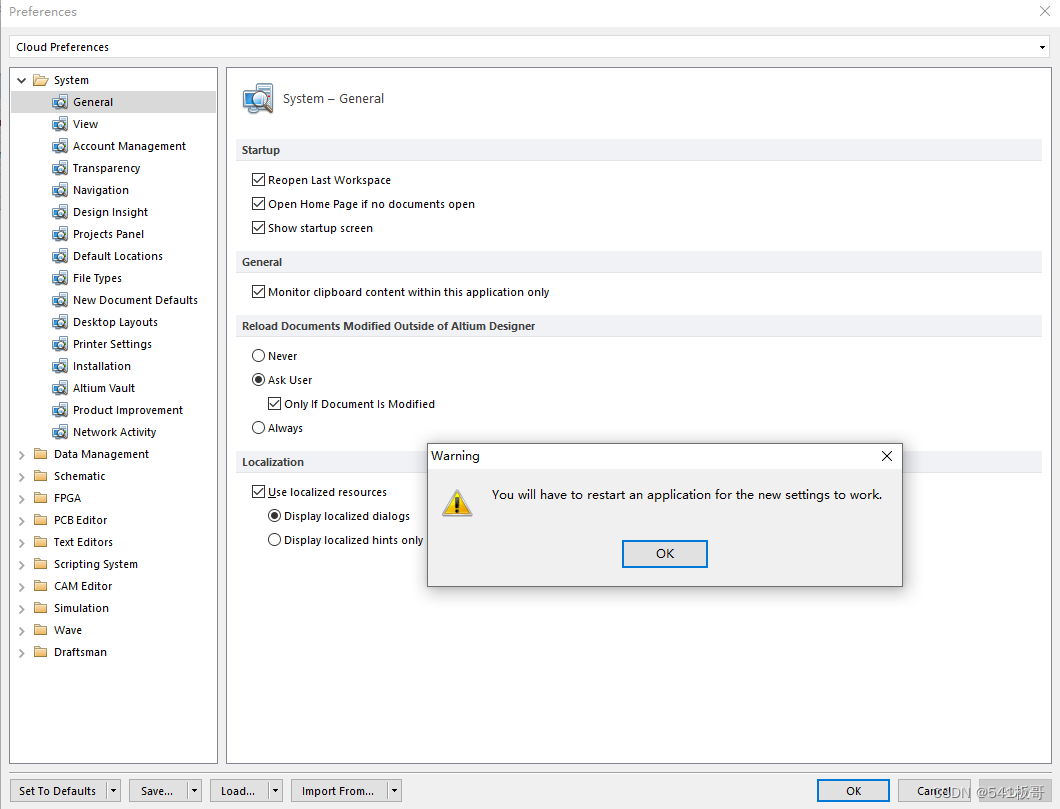Click the Design Insight page icon

tap(60, 212)
